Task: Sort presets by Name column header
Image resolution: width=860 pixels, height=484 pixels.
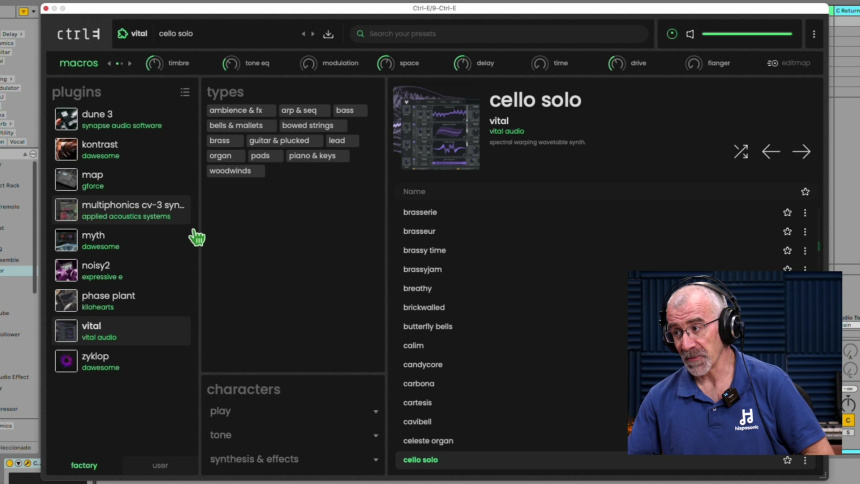Action: [414, 192]
